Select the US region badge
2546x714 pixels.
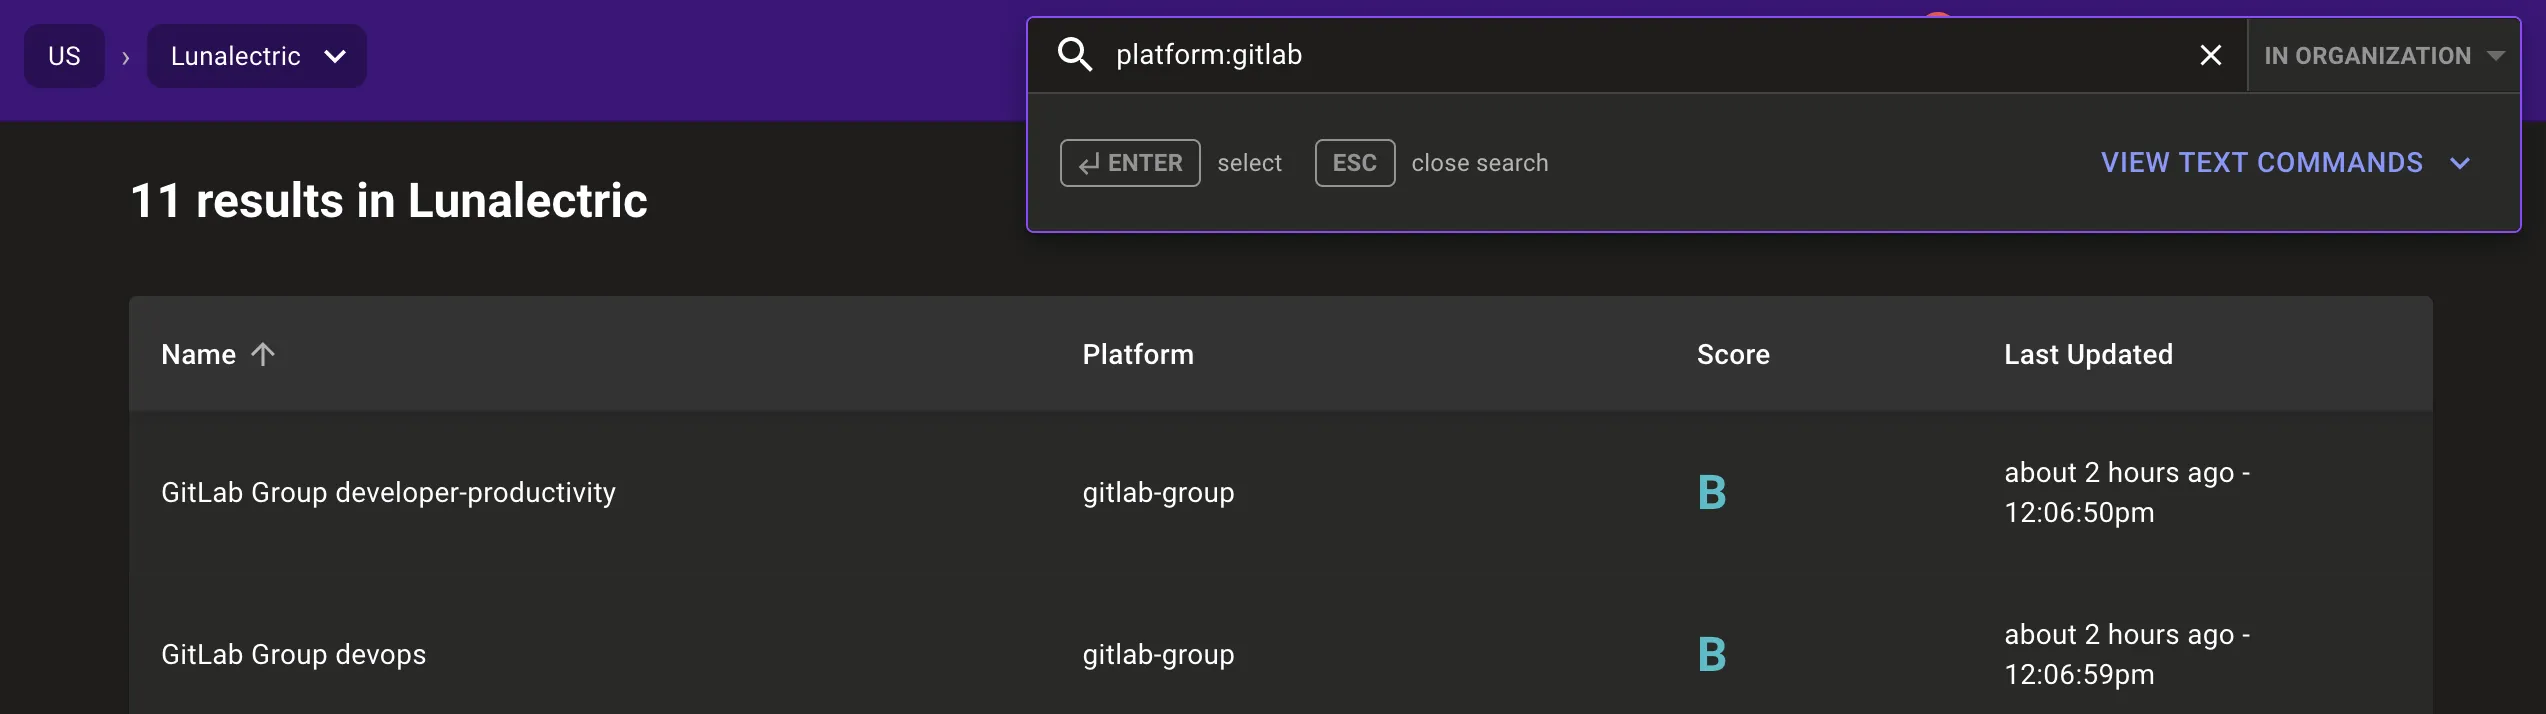pyautogui.click(x=64, y=55)
